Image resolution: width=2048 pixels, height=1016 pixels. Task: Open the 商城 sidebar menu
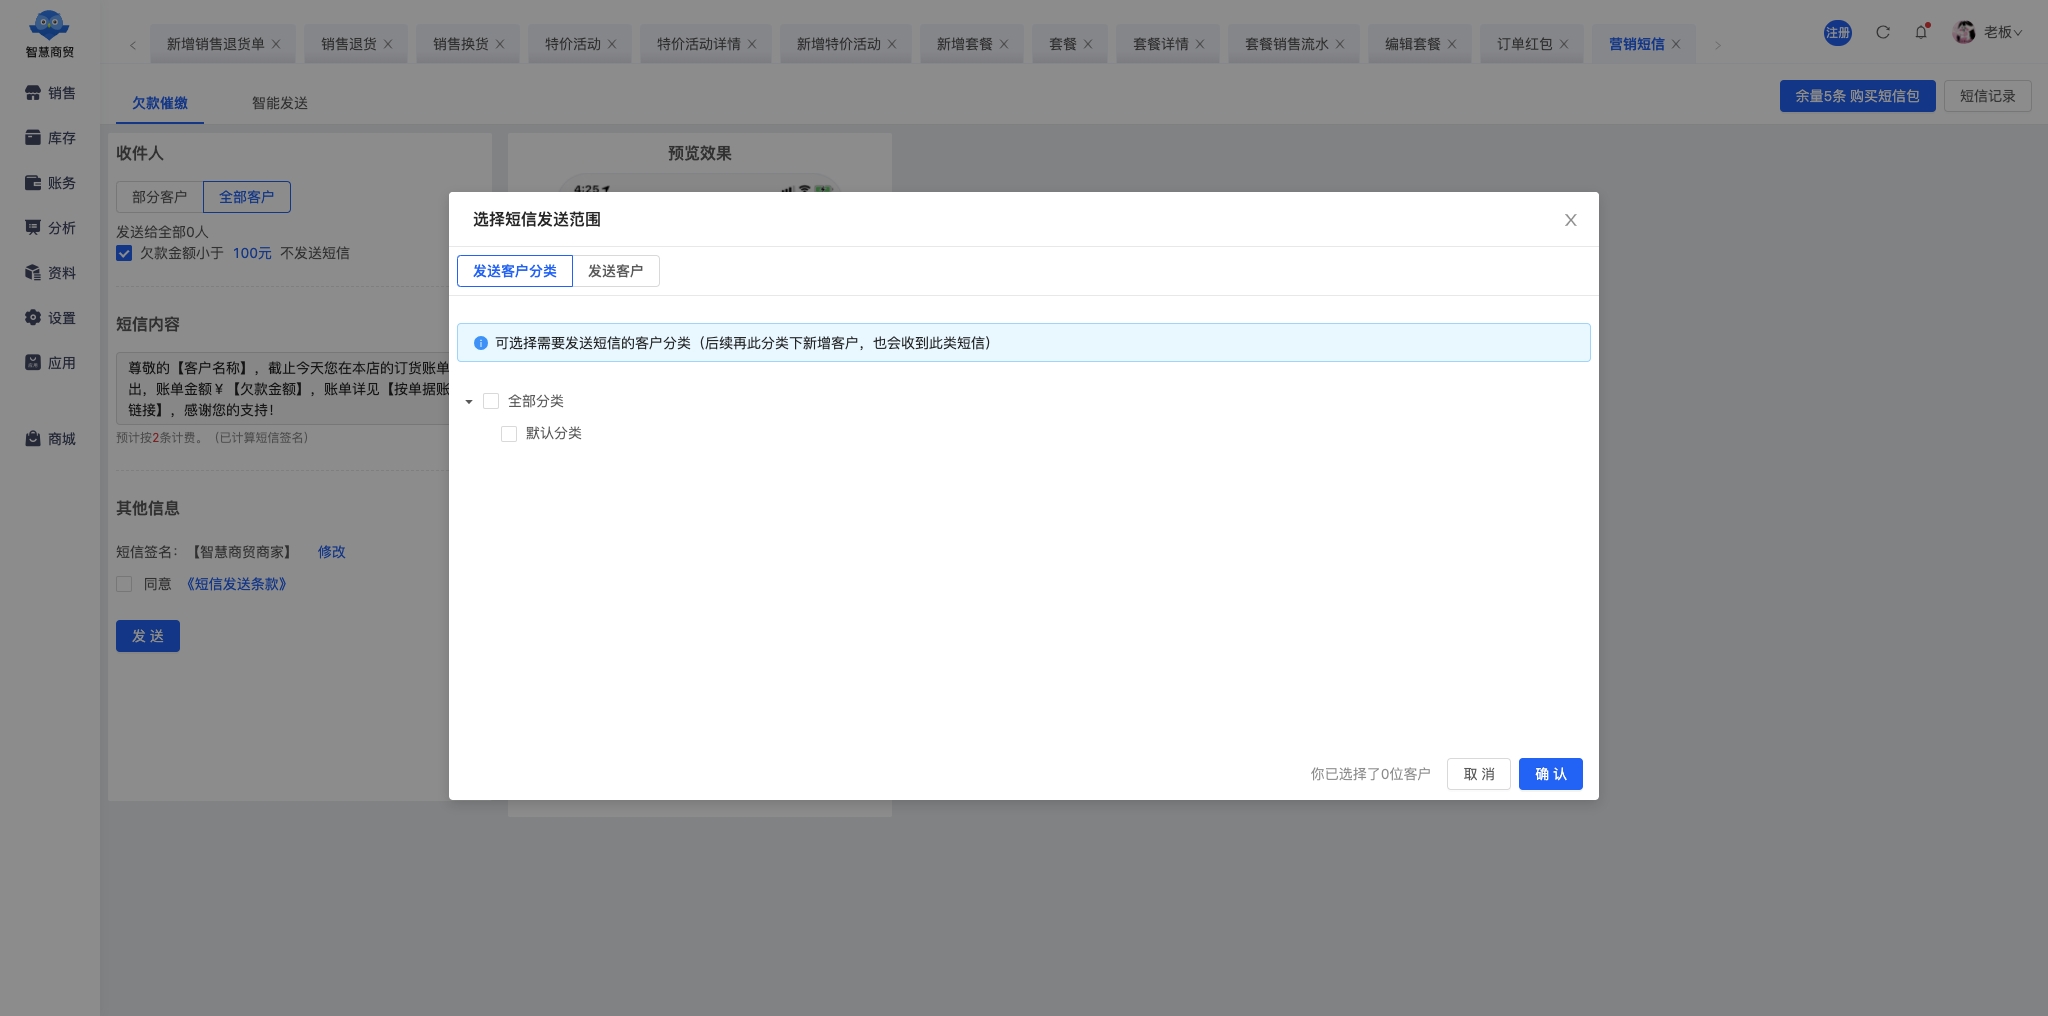click(x=50, y=439)
